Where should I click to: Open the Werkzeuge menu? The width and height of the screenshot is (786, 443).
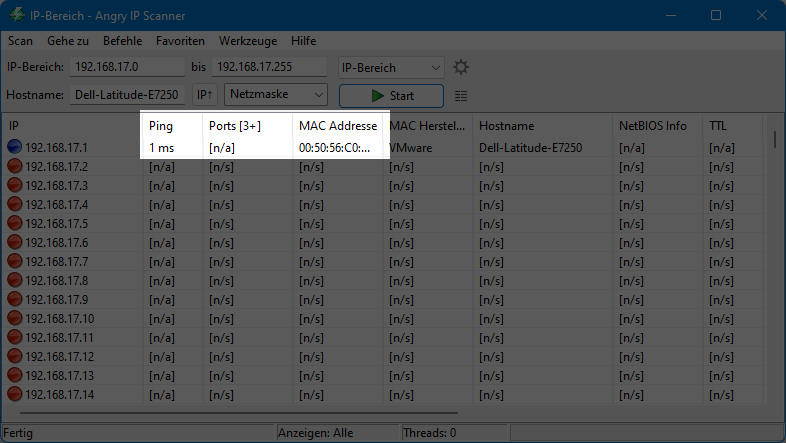tap(247, 41)
